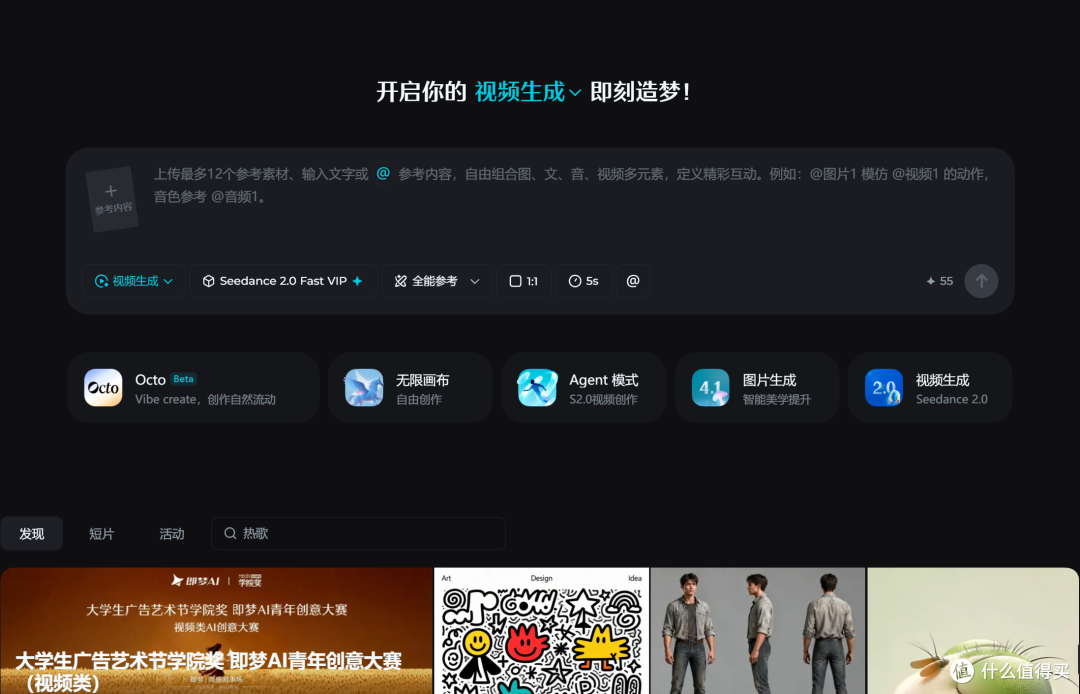Open the Agent 模式 card
The width and height of the screenshot is (1080, 694).
click(x=584, y=388)
